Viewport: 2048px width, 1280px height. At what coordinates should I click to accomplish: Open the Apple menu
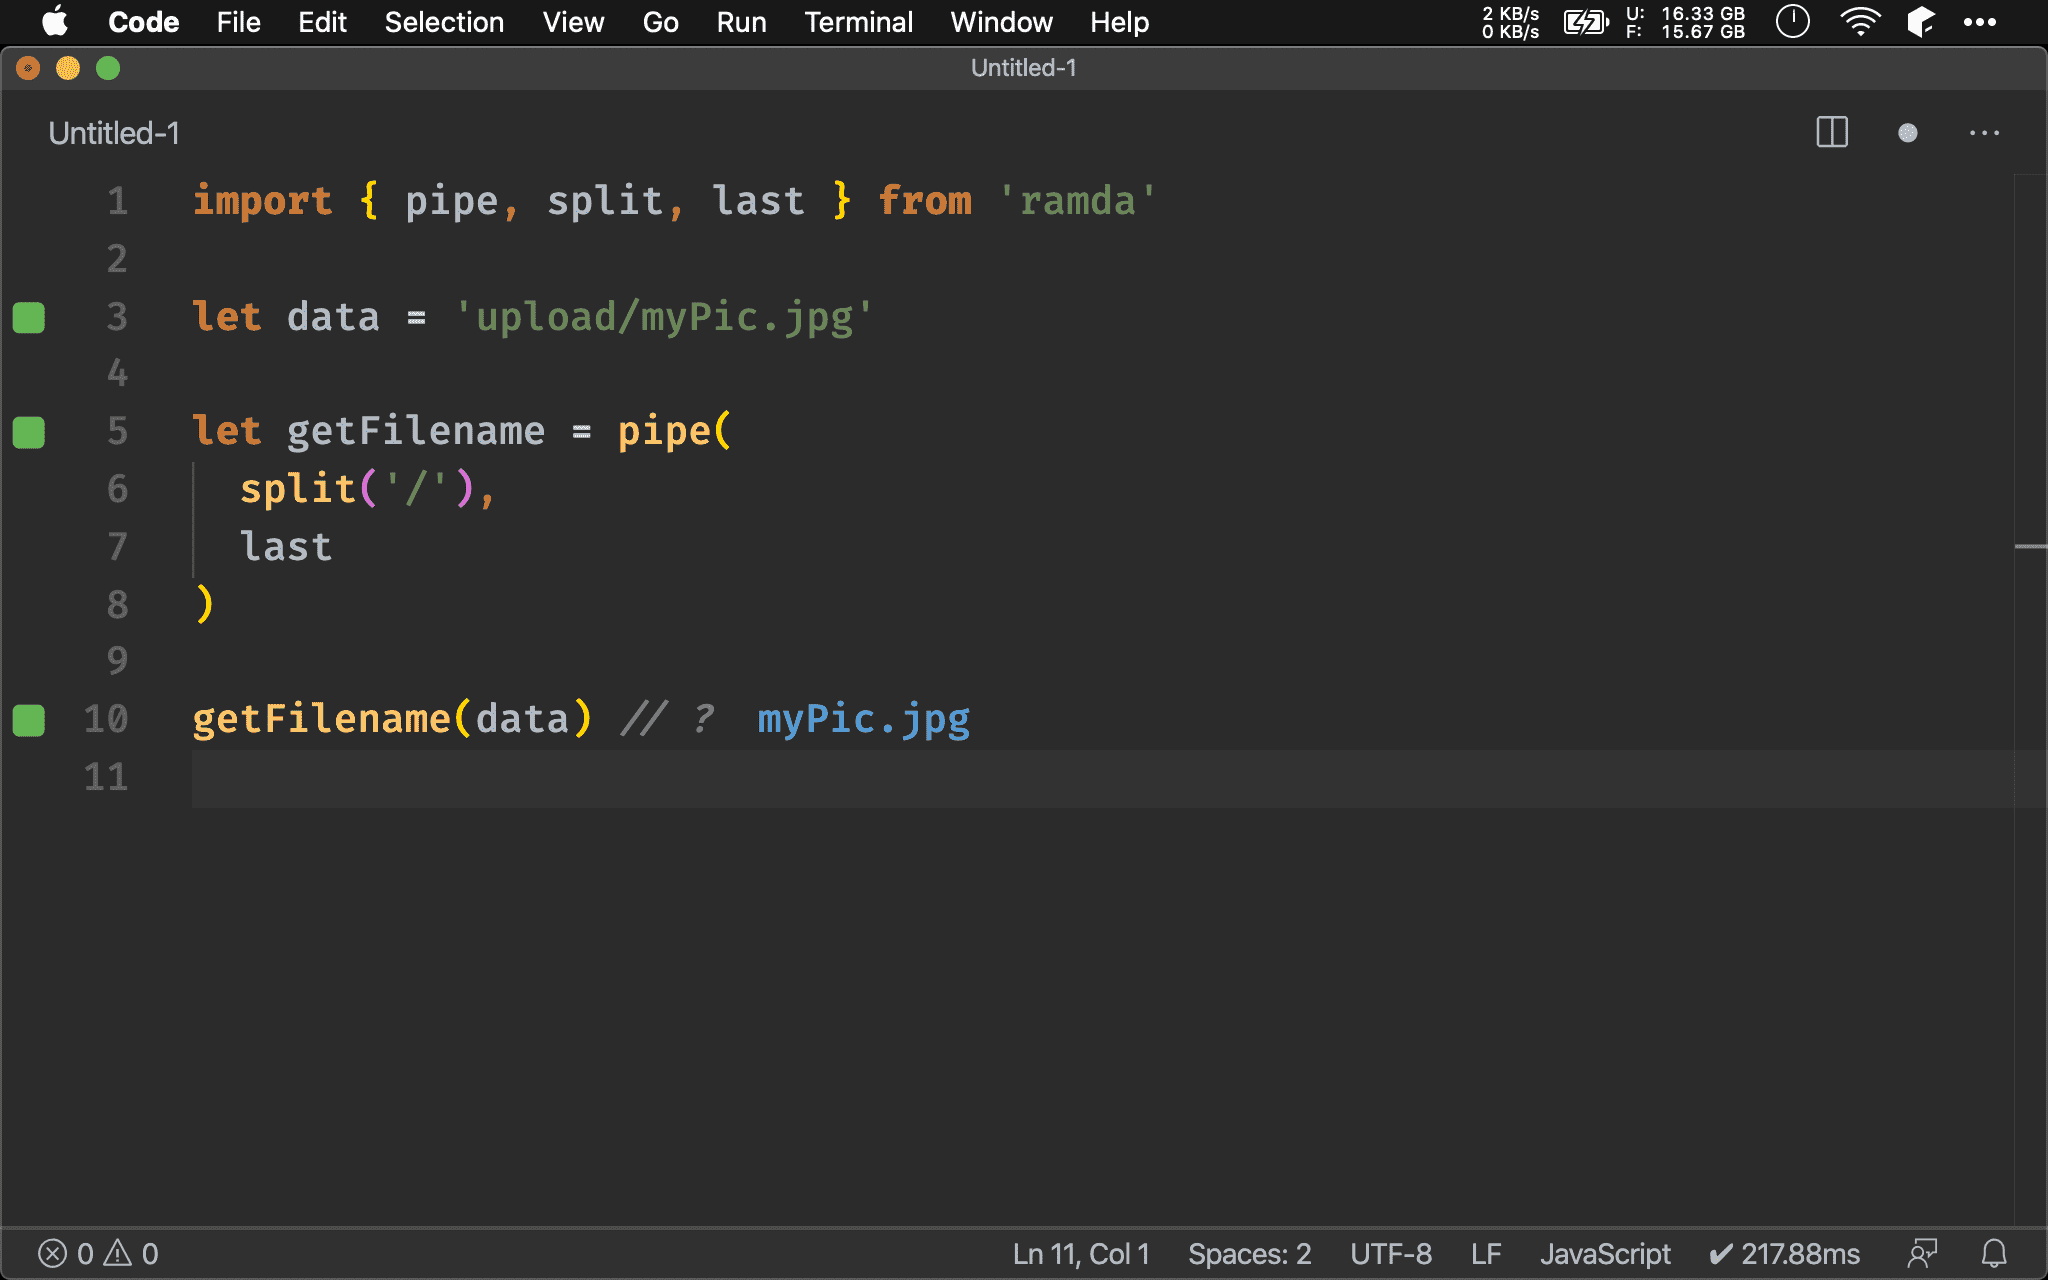click(55, 22)
